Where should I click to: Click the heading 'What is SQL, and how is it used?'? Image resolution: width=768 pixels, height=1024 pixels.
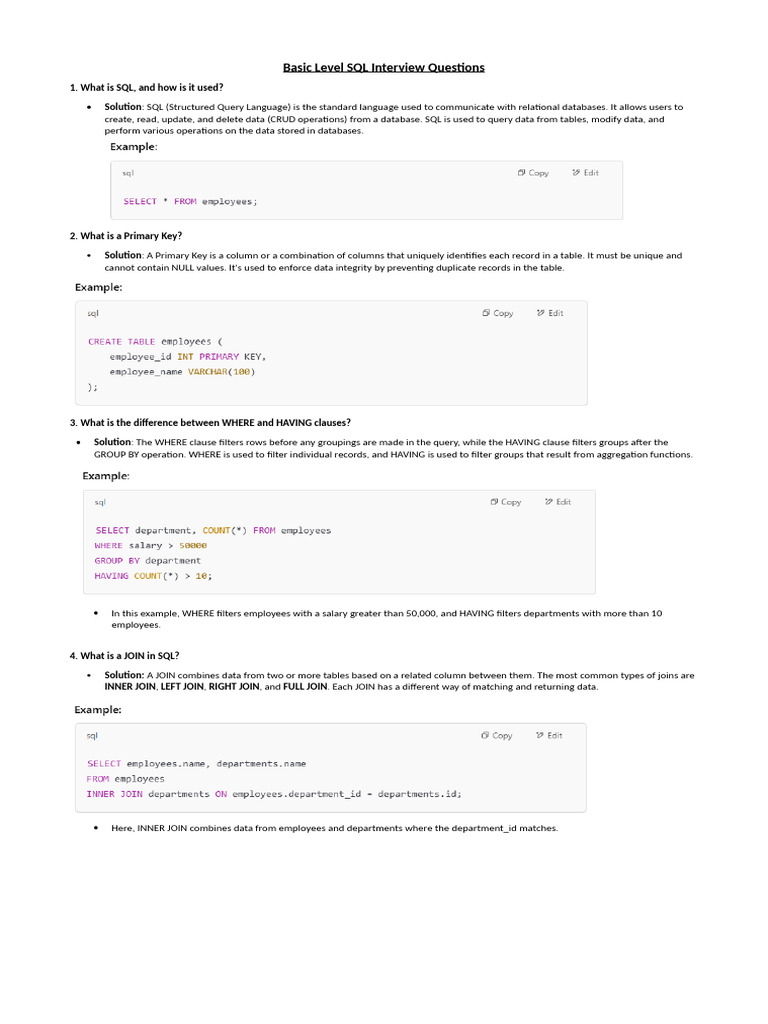[x=147, y=87]
